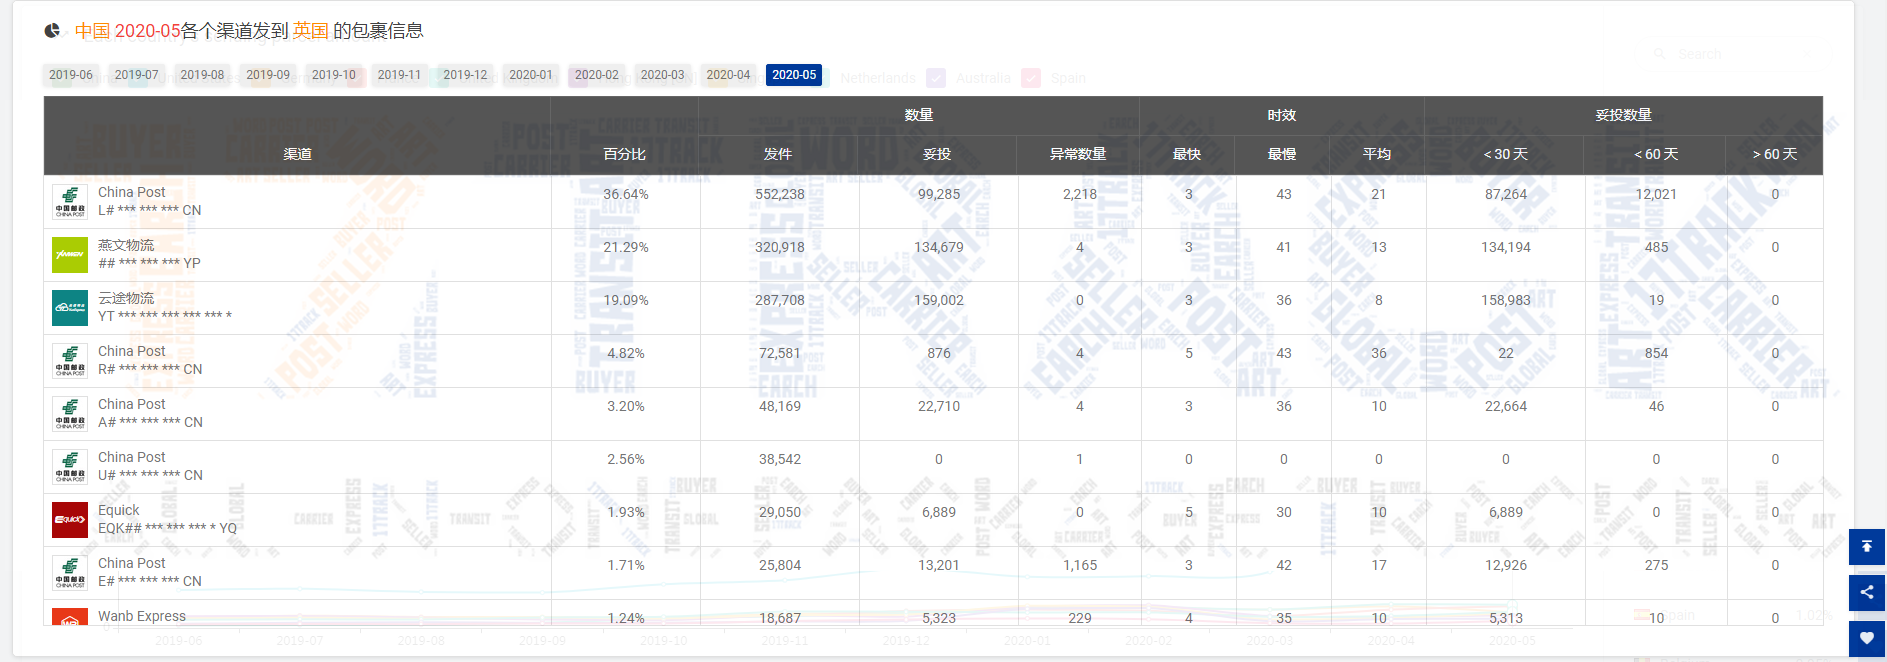Screen dimensions: 1887x662
Task: Click the 最慢 column header
Action: 1282,154
